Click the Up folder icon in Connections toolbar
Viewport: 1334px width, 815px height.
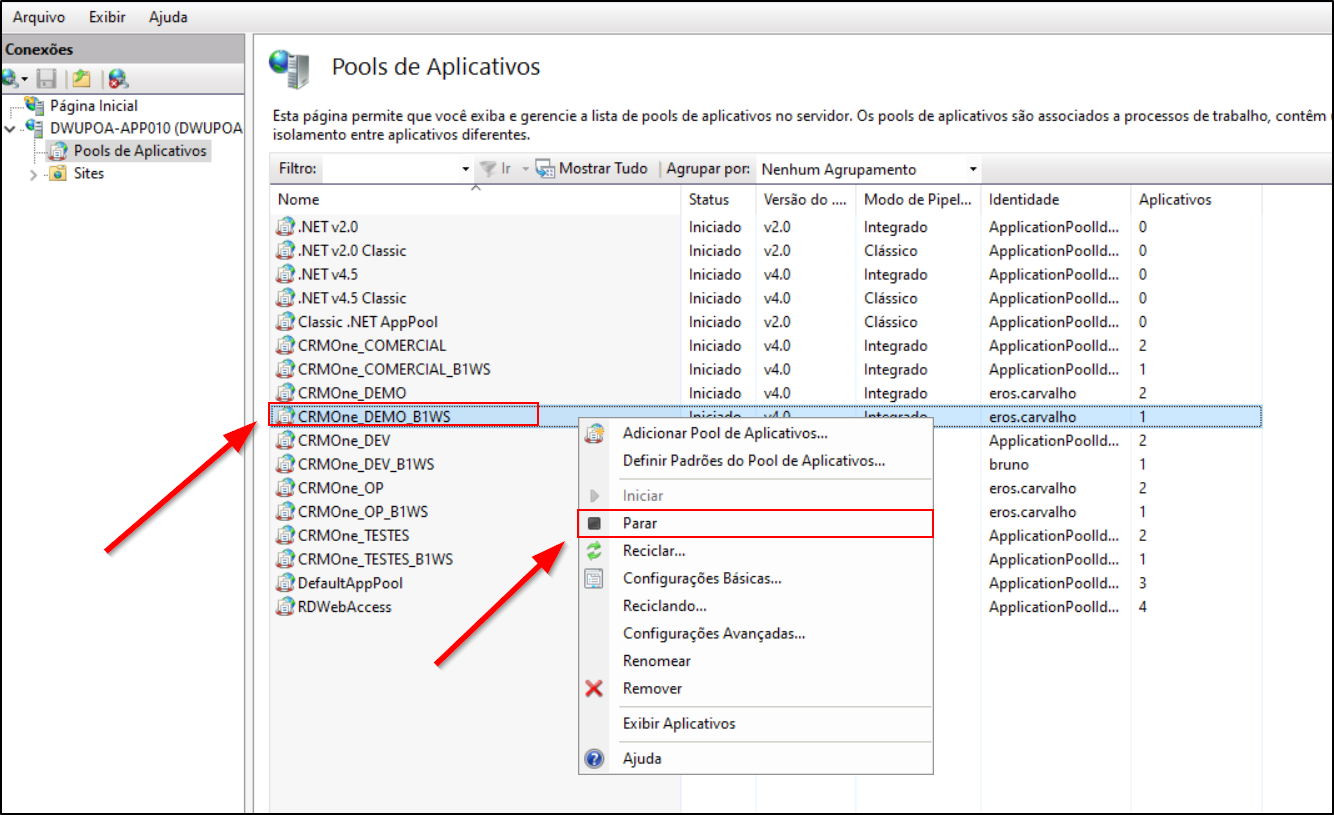(82, 78)
